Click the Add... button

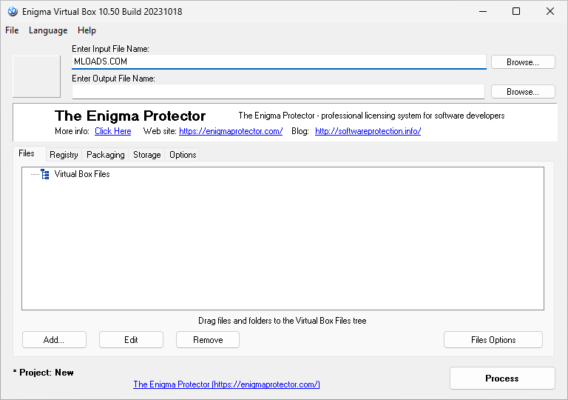point(54,340)
